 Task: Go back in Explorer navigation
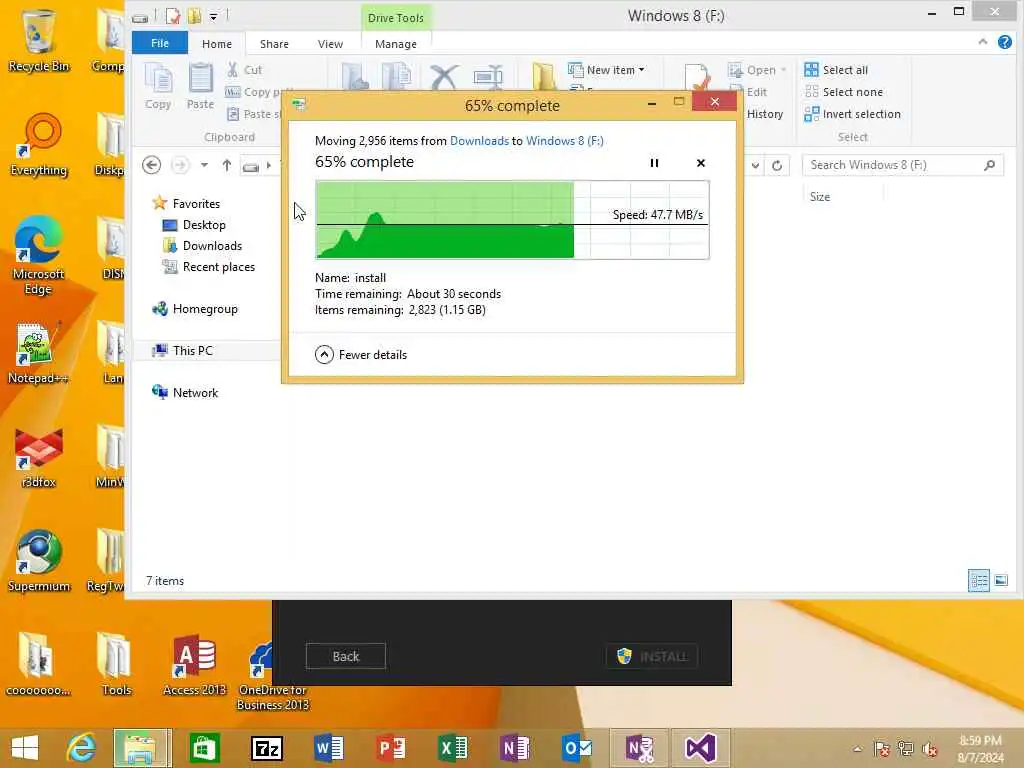click(152, 165)
